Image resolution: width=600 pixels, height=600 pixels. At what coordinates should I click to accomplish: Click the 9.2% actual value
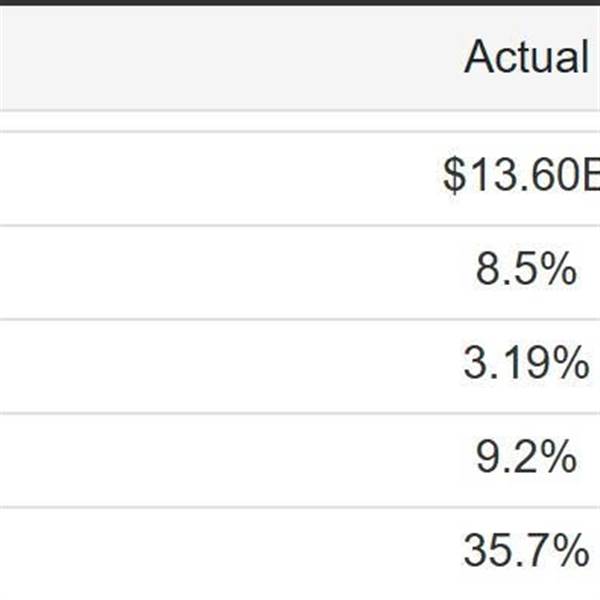click(x=526, y=458)
